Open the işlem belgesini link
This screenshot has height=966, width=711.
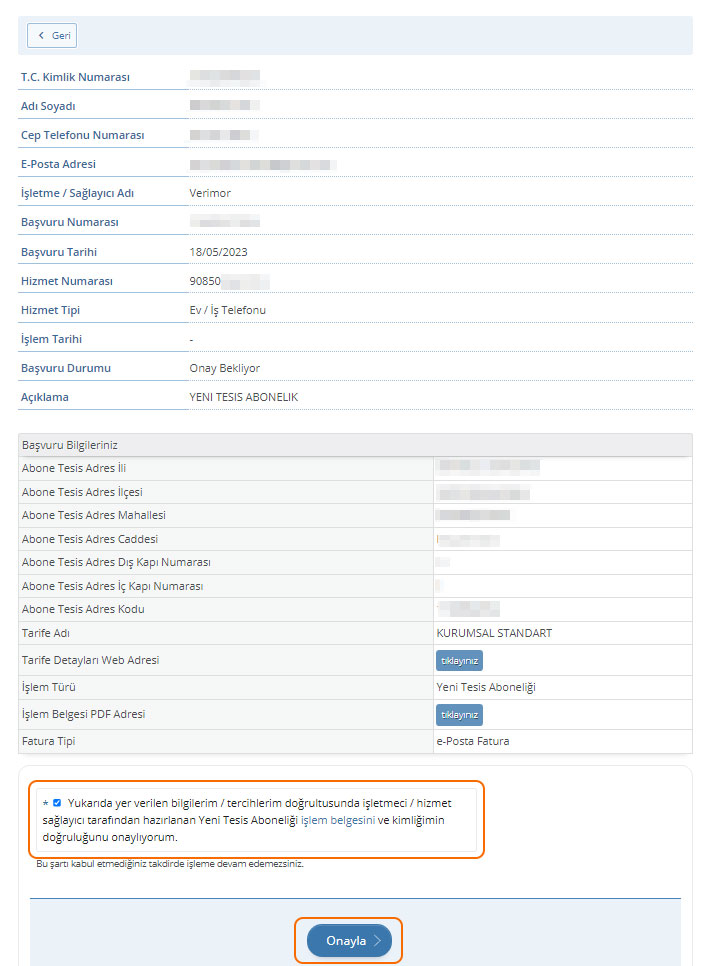[x=338, y=820]
